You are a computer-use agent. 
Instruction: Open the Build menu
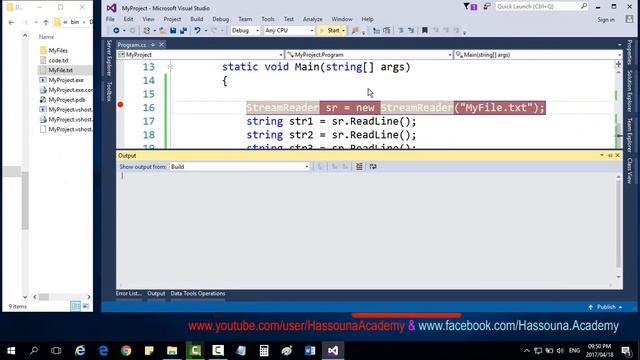(197, 19)
